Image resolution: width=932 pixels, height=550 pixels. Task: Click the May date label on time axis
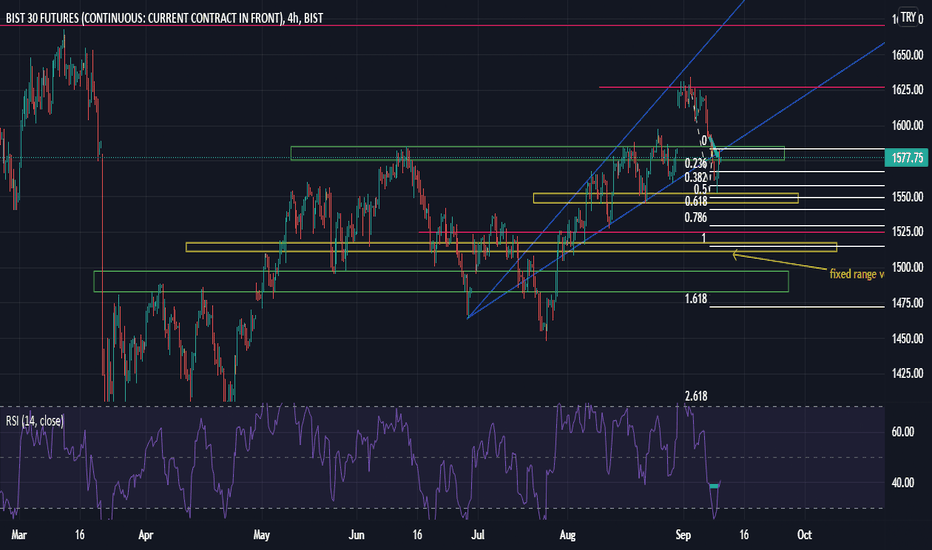[x=262, y=535]
